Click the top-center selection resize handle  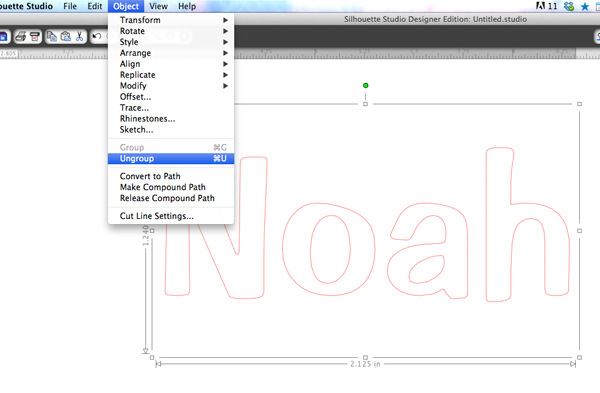pos(365,104)
